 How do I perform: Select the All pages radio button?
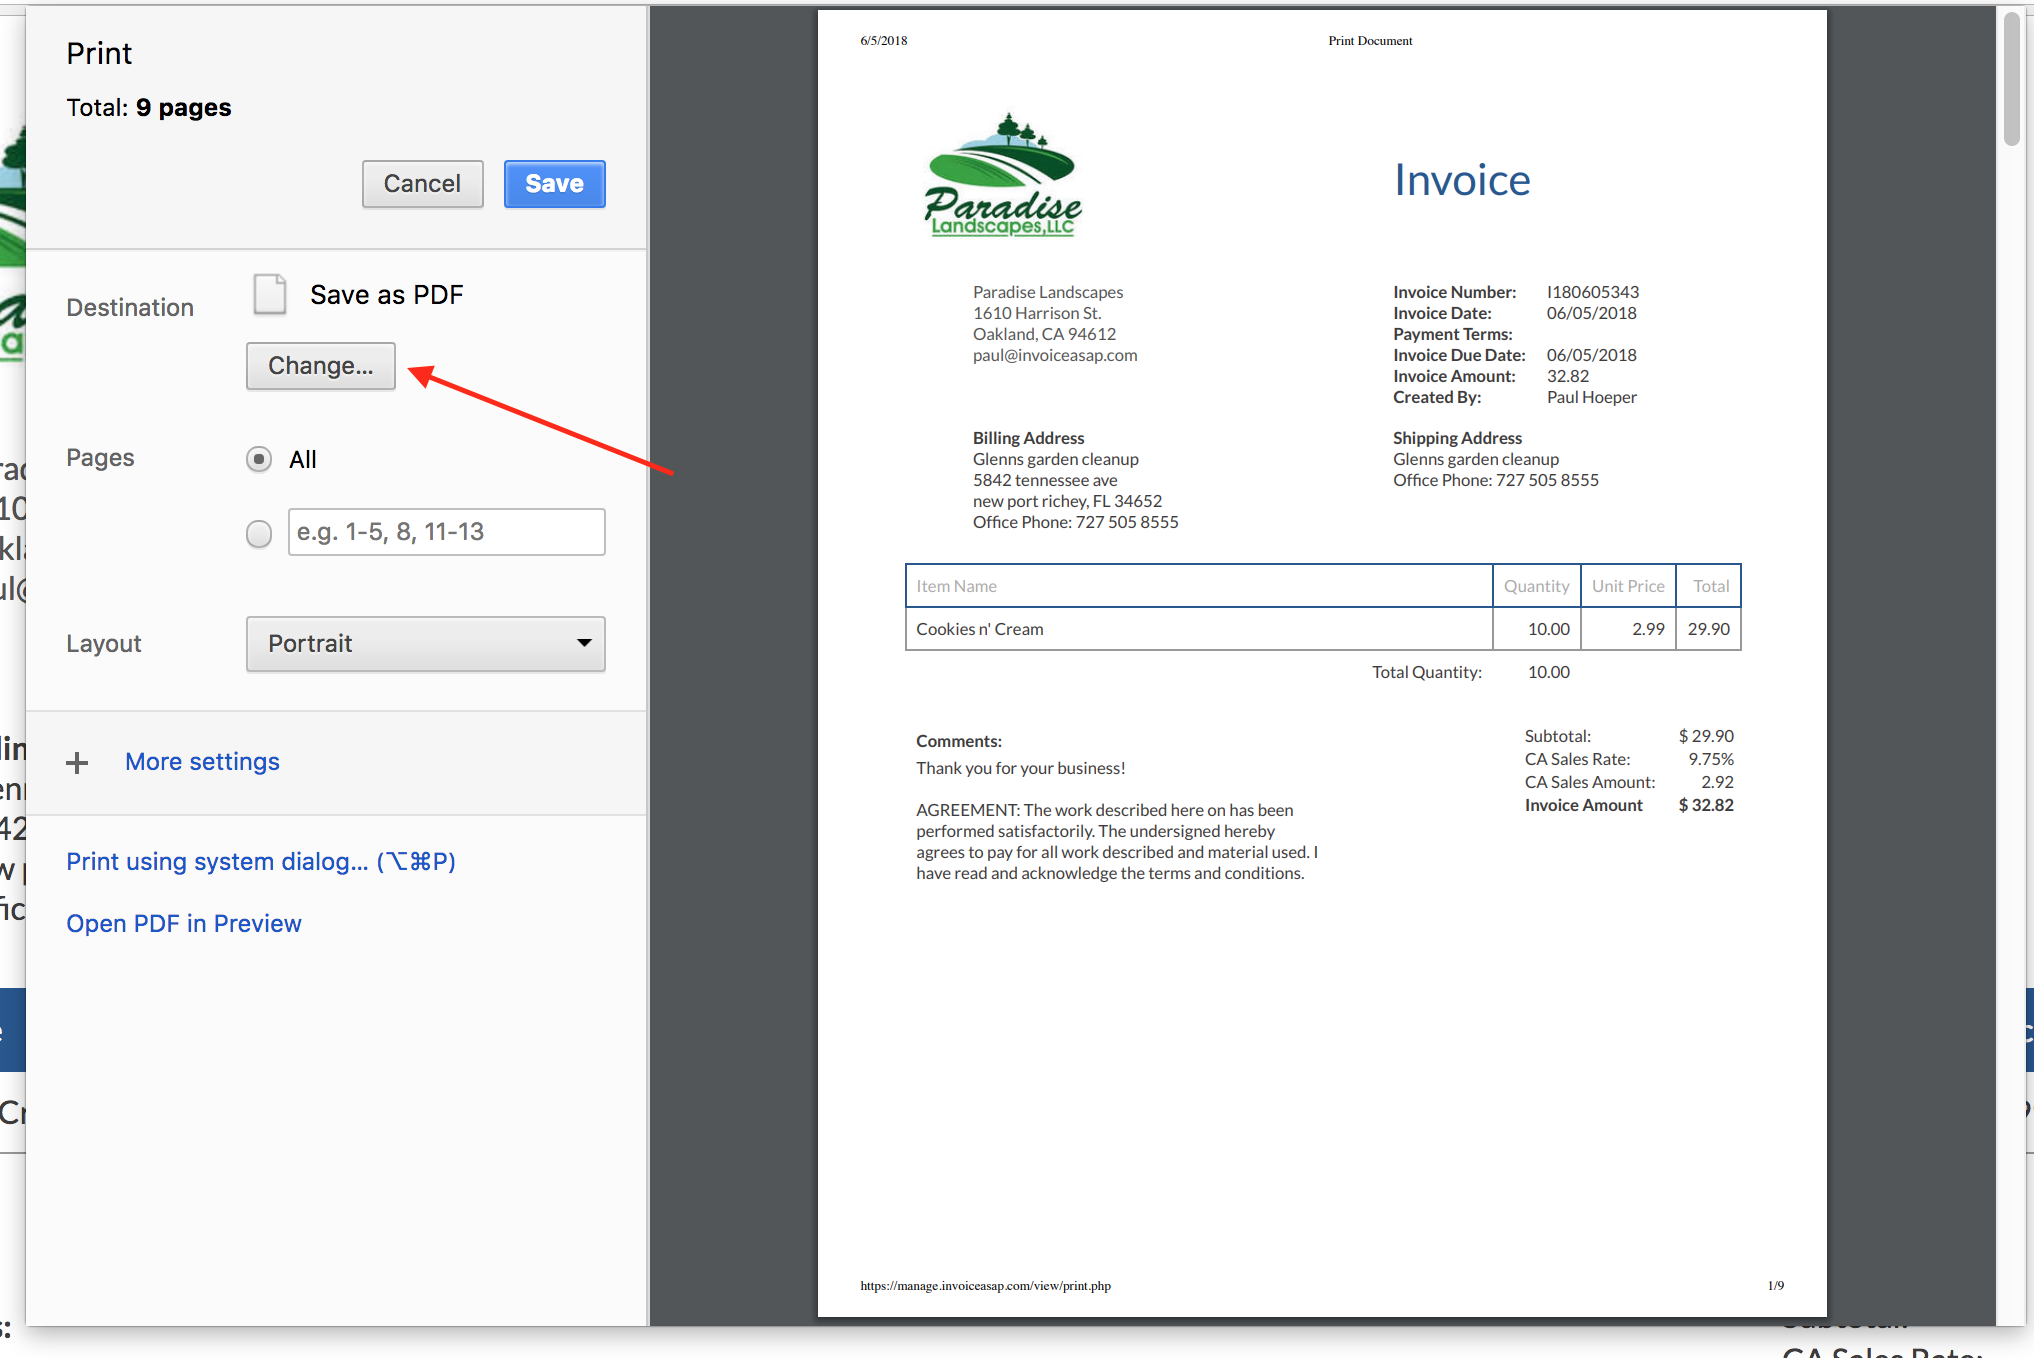(259, 459)
